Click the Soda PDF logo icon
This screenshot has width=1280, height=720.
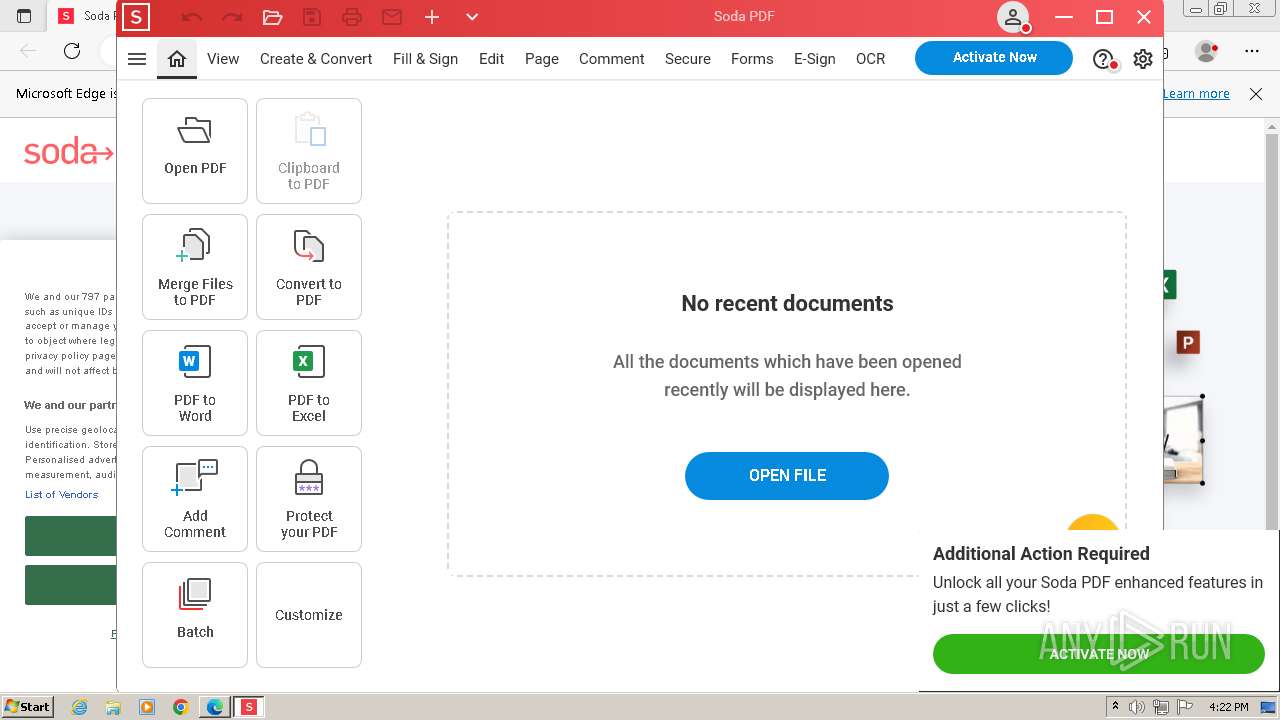[x=135, y=17]
